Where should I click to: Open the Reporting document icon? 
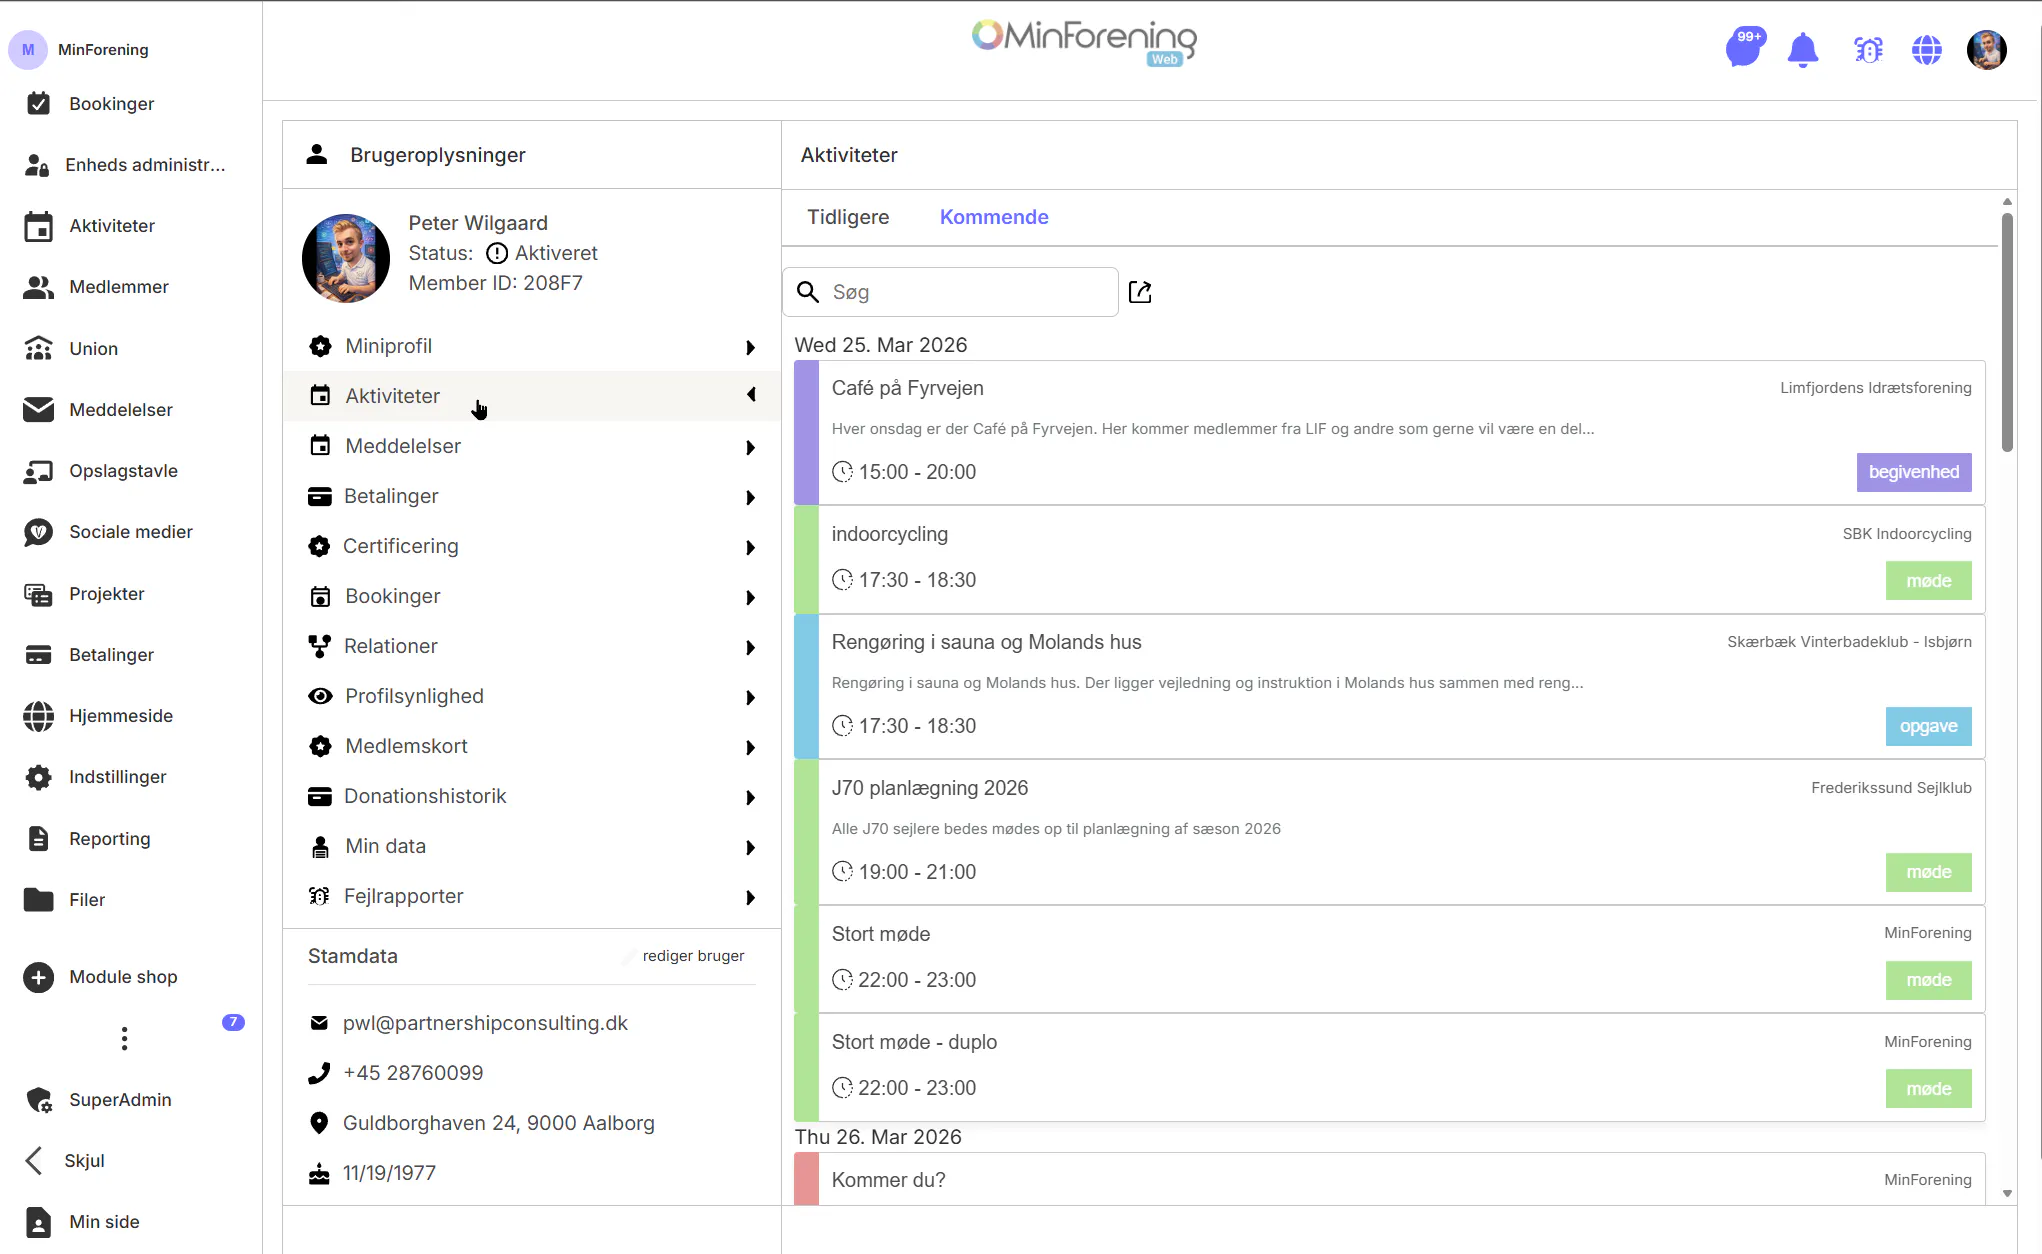coord(38,838)
